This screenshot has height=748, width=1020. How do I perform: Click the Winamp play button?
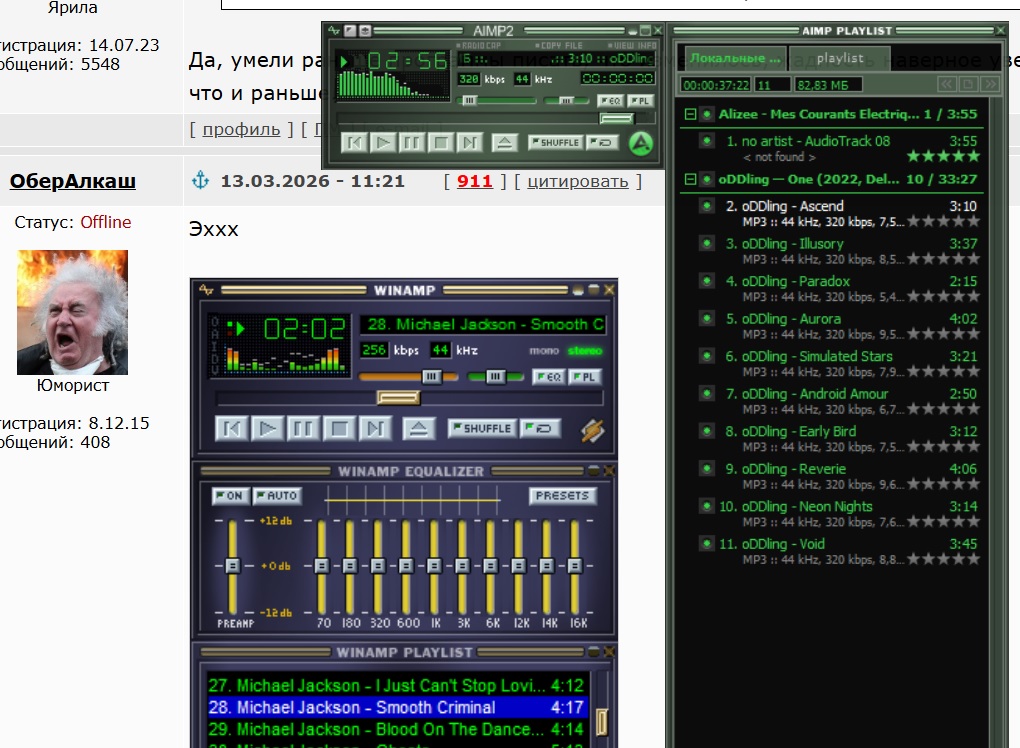267,429
